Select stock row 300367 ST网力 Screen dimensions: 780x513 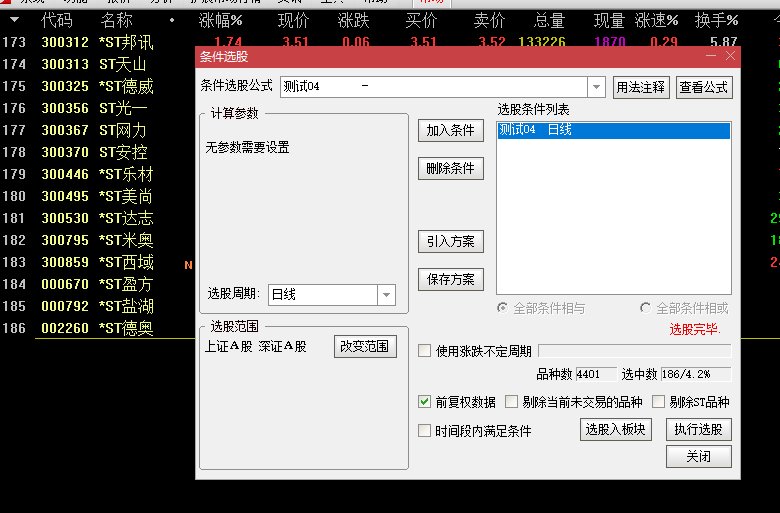tap(98, 130)
